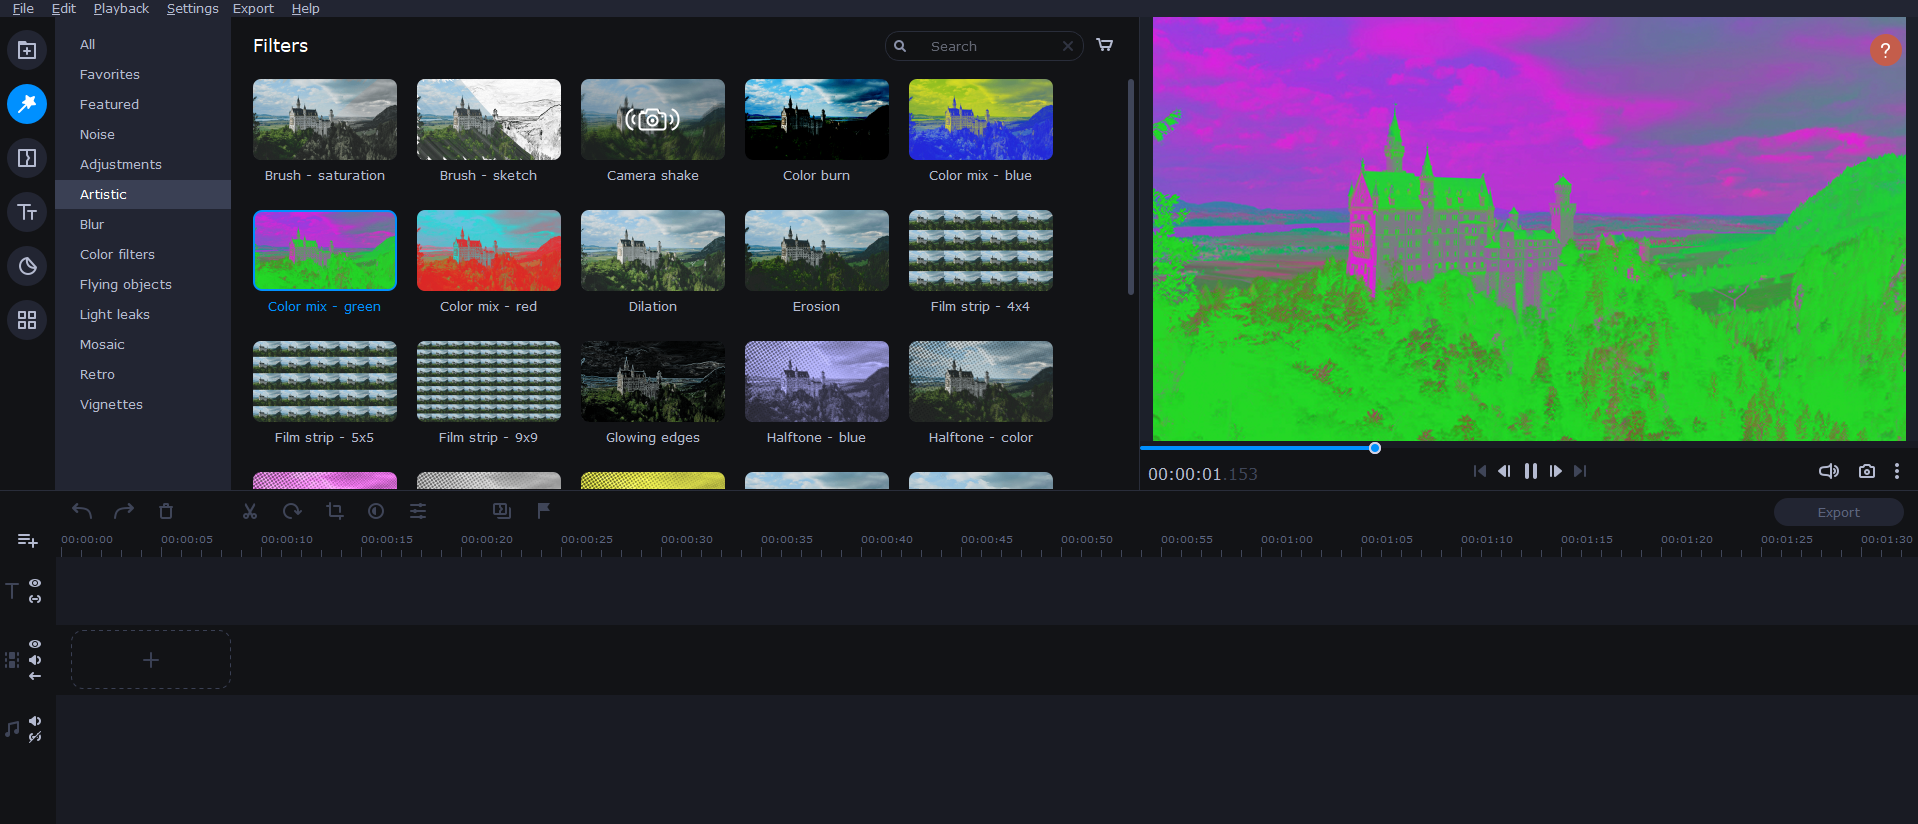Pause the preview playback

(x=1531, y=471)
